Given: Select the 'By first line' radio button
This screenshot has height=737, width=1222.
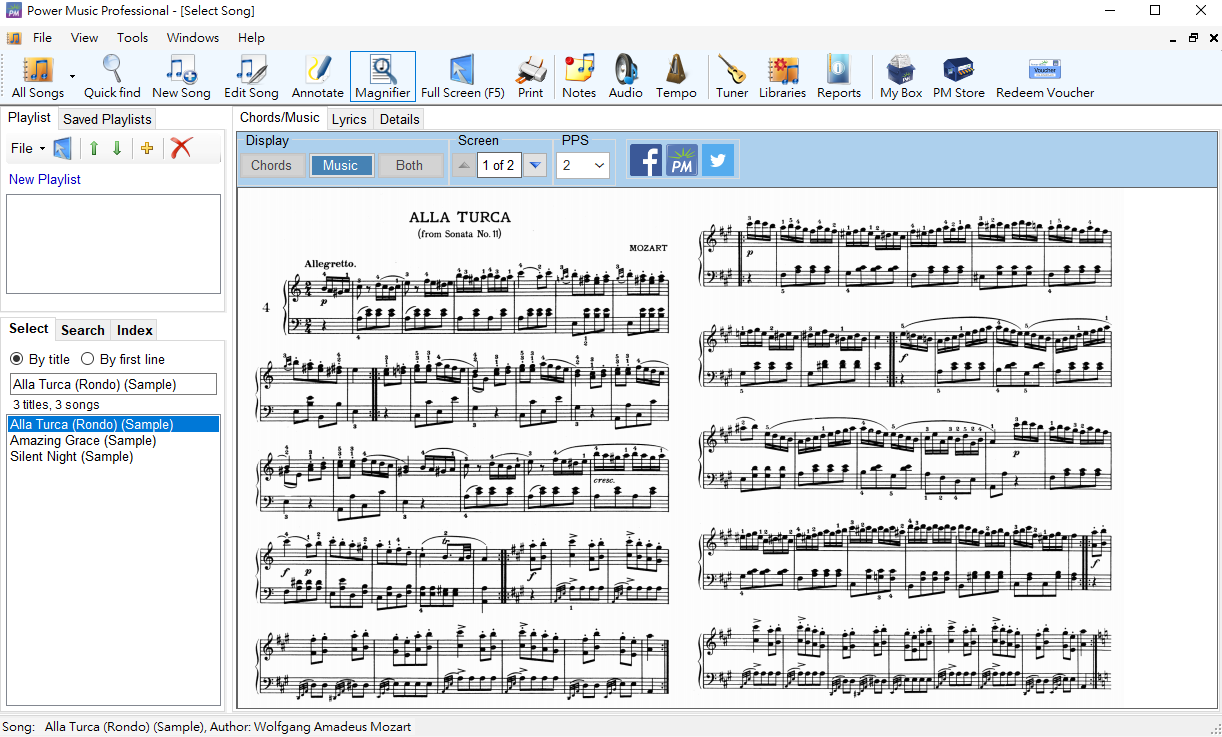Looking at the screenshot, I should pos(88,359).
